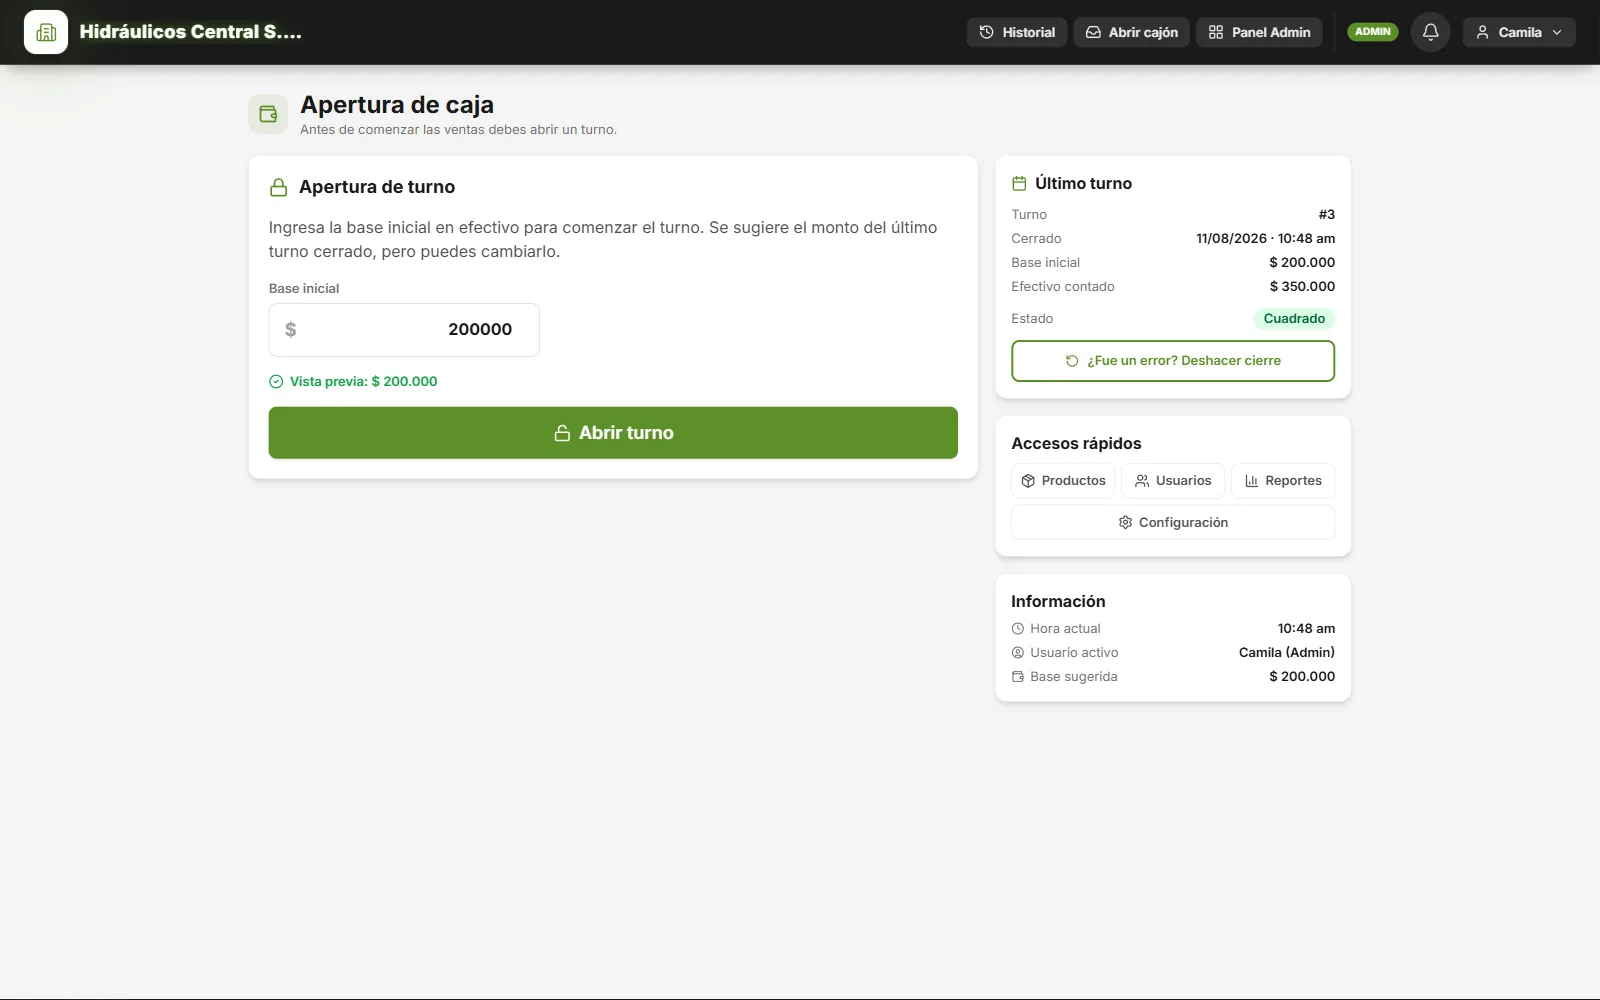The height and width of the screenshot is (1000, 1600).
Task: Click Abrir cajón in the top bar
Action: [1132, 32]
